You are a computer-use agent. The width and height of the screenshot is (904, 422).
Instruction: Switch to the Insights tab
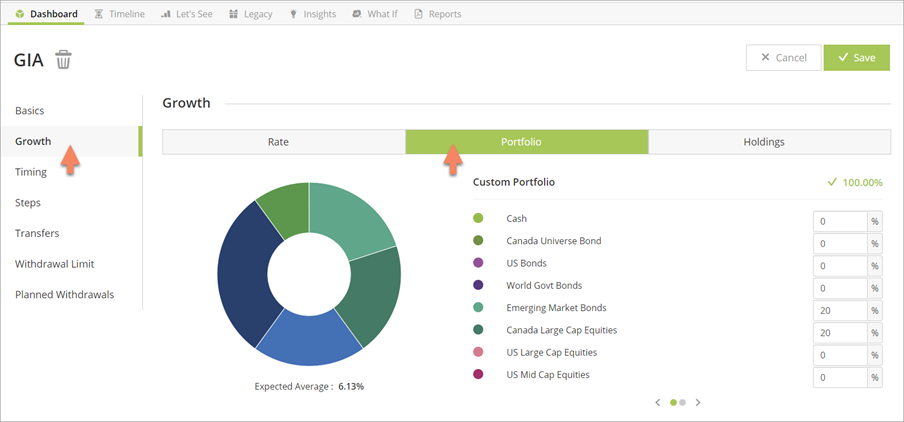tap(312, 14)
